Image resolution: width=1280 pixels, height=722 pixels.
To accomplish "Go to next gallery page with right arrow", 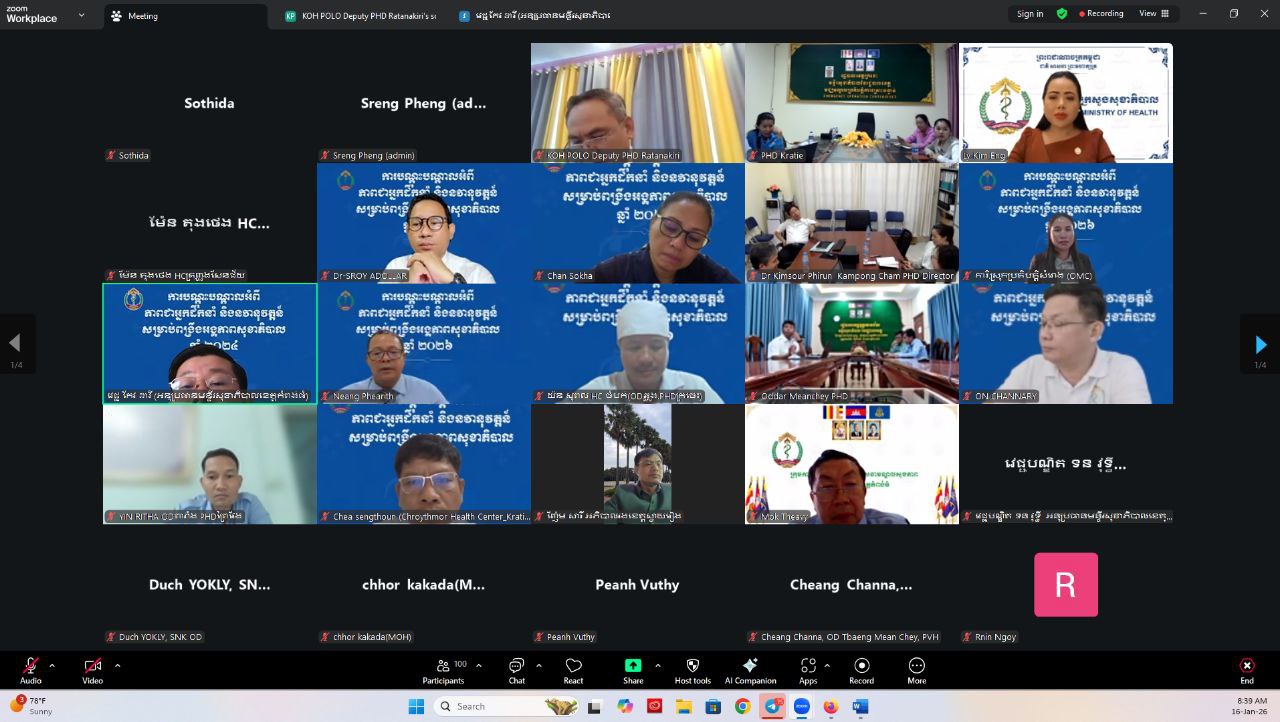I will pos(1260,344).
